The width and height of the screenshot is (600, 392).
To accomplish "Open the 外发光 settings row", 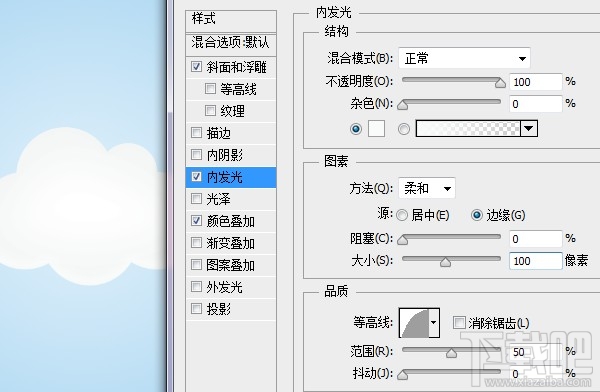I will point(231,287).
